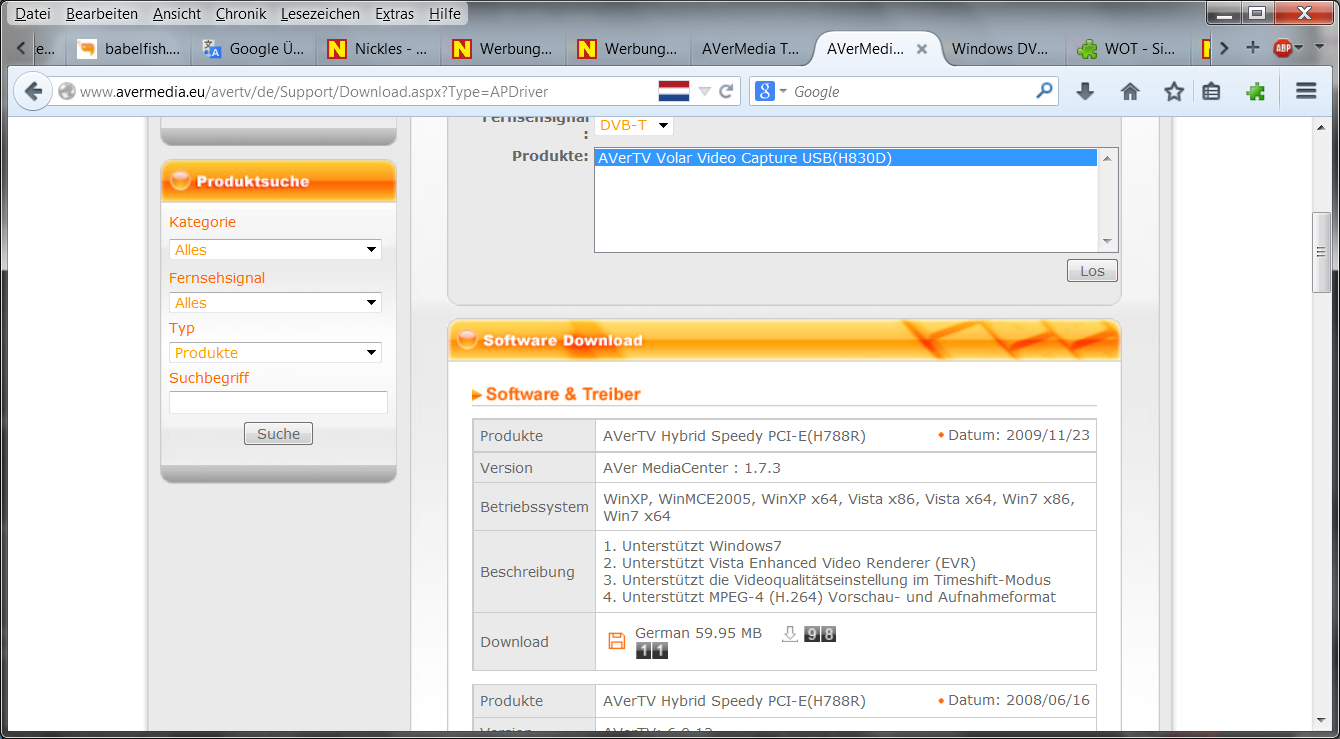This screenshot has height=739, width=1340.
Task: Open the Extras menu
Action: coord(395,14)
